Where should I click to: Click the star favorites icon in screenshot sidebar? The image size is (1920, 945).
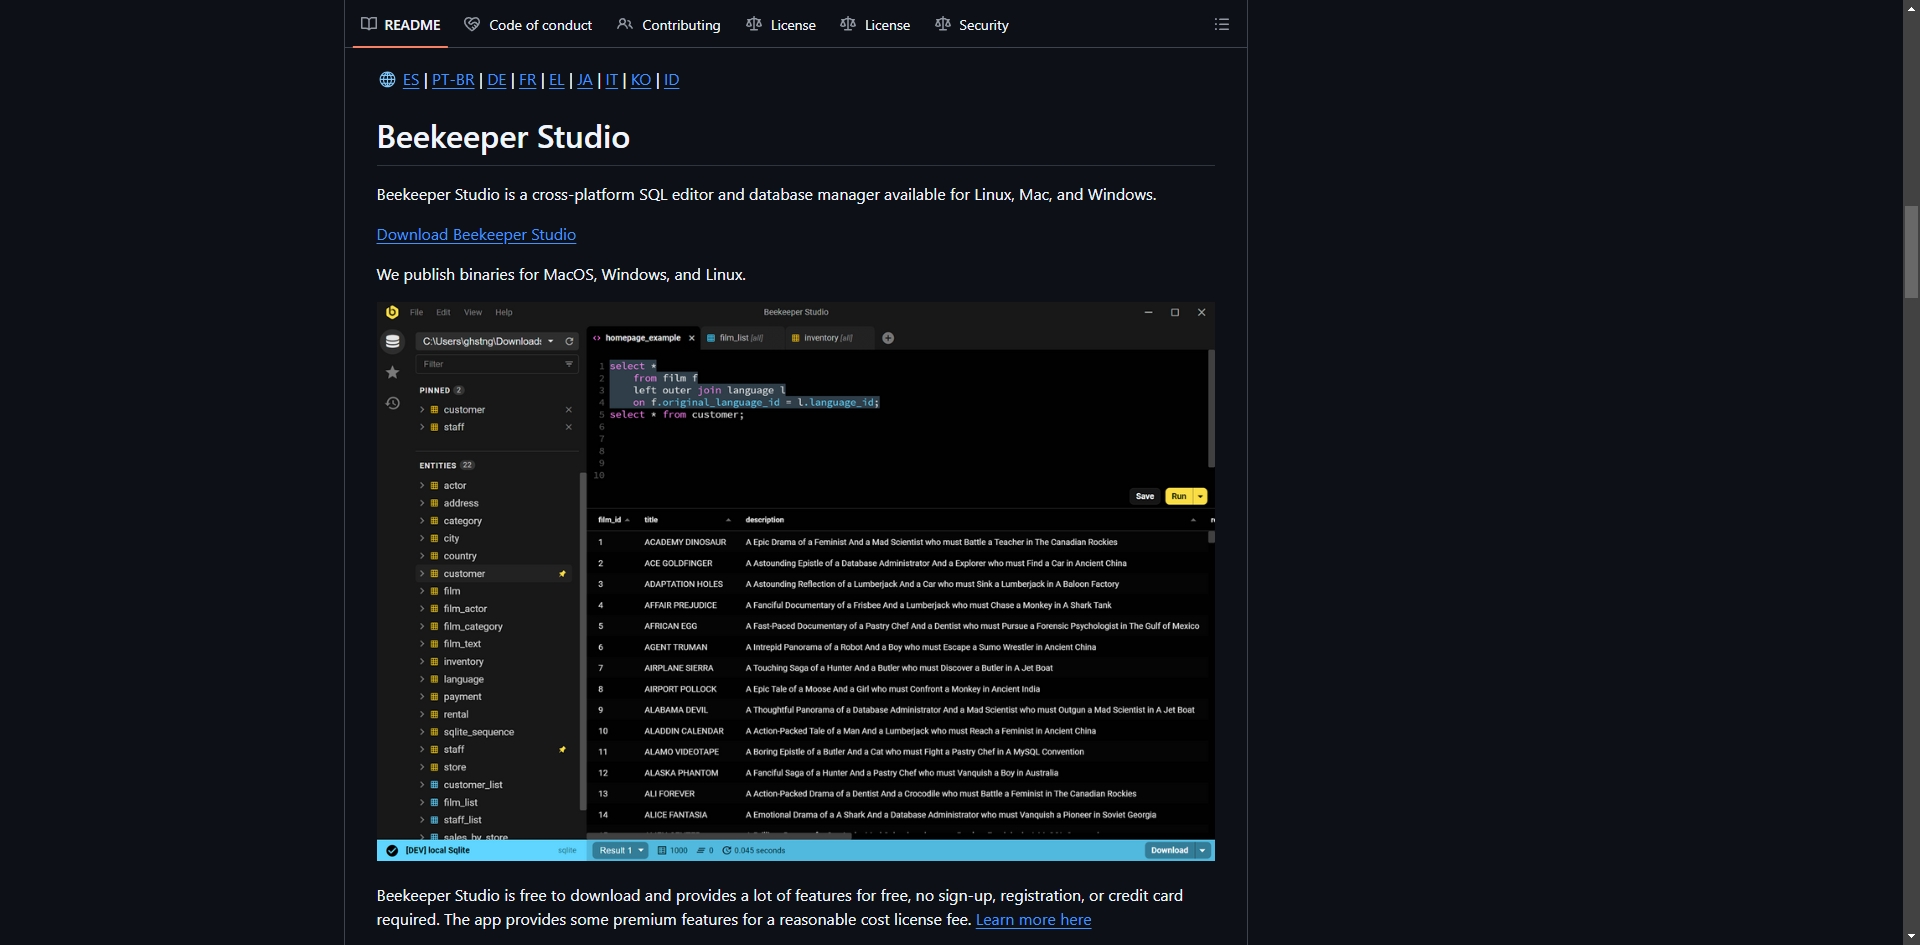[x=393, y=372]
